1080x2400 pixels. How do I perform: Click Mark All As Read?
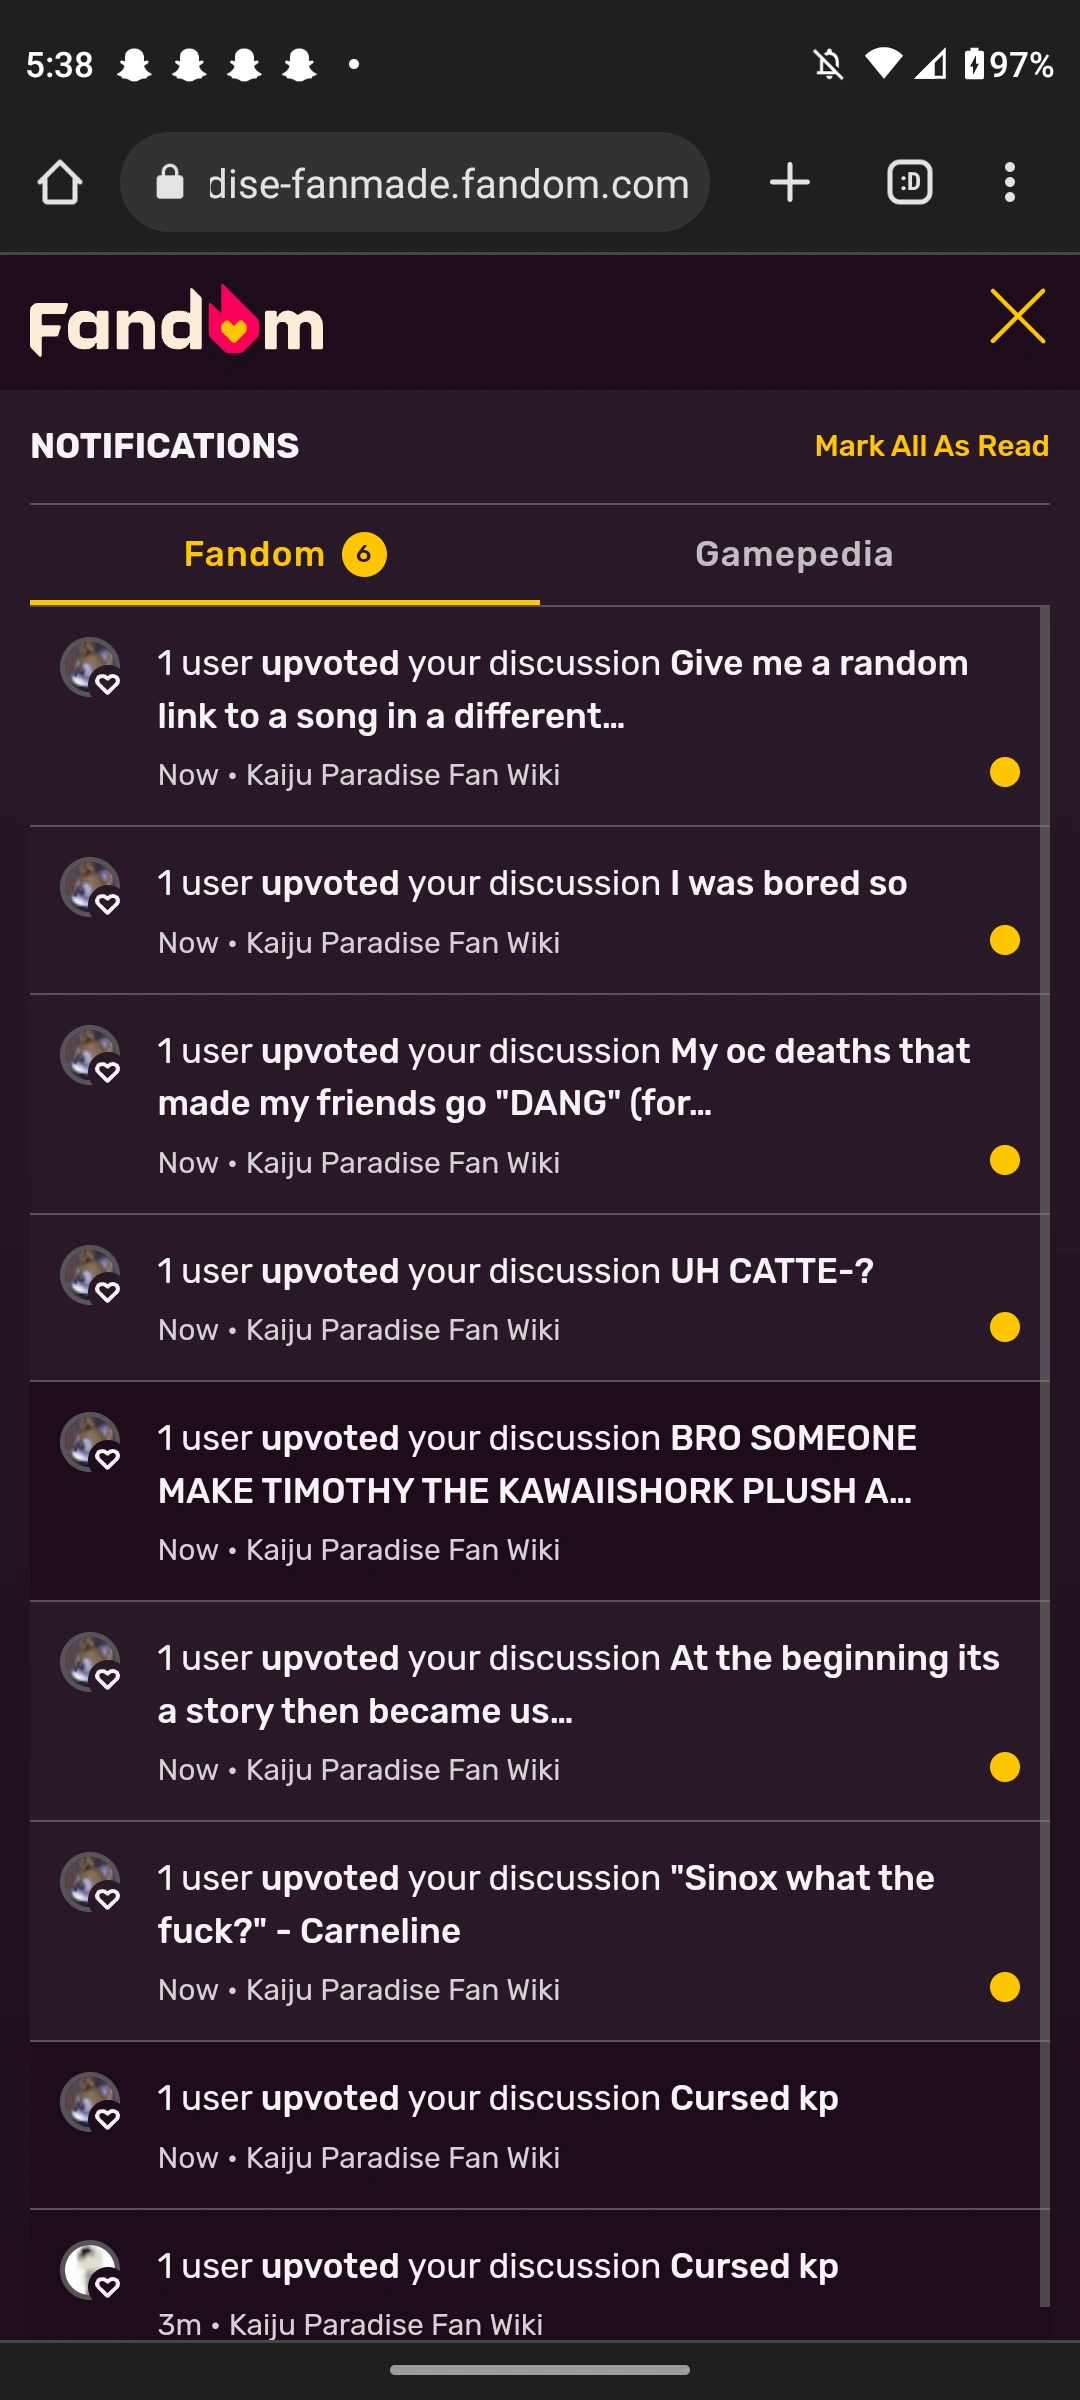(x=931, y=446)
